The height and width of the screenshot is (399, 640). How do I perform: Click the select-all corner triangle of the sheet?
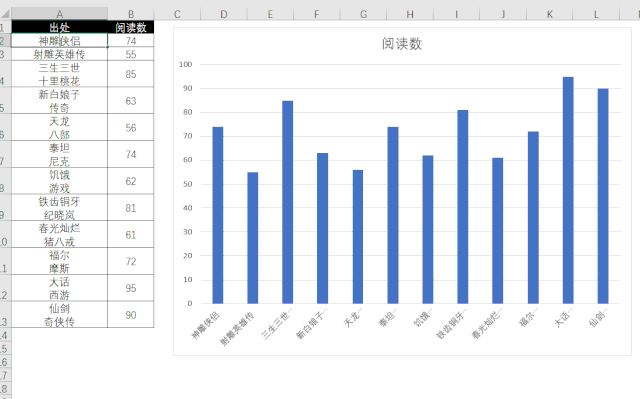pos(5,14)
